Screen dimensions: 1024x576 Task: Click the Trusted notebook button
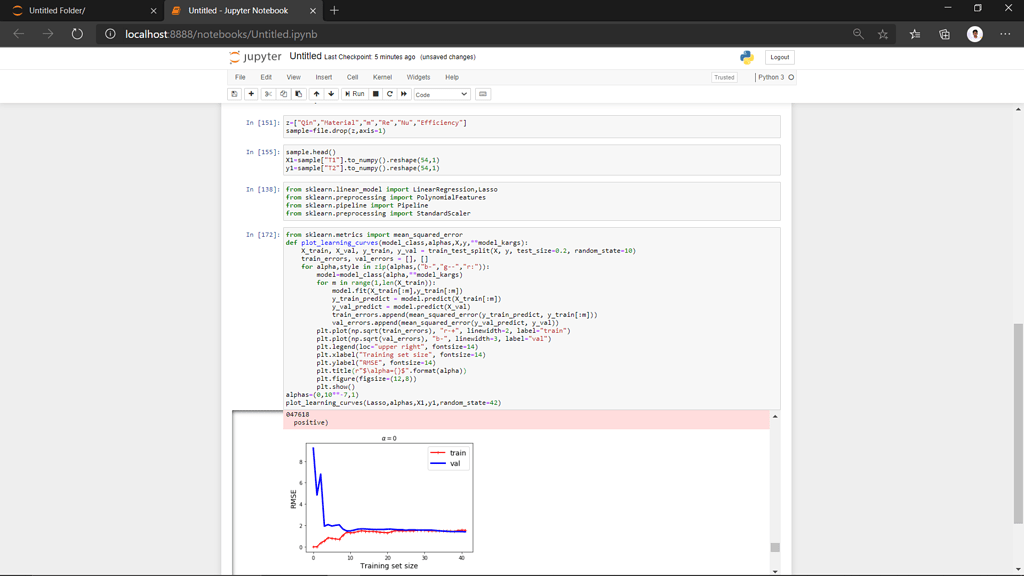click(724, 77)
